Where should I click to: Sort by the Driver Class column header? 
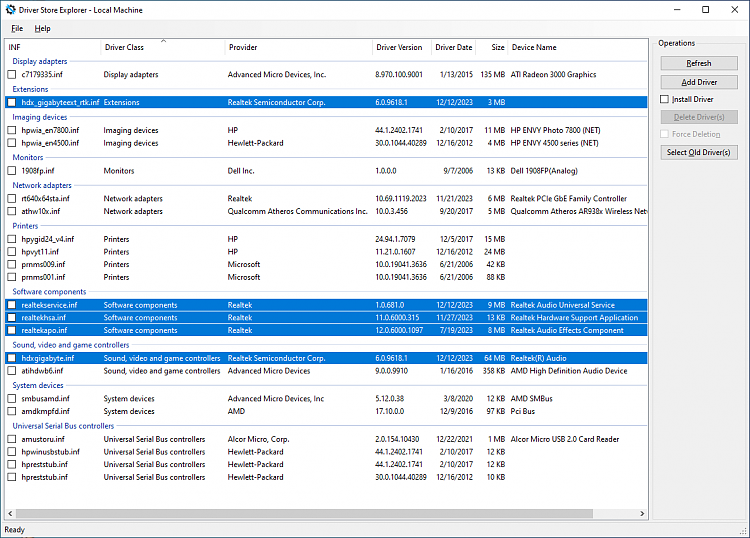coord(163,47)
